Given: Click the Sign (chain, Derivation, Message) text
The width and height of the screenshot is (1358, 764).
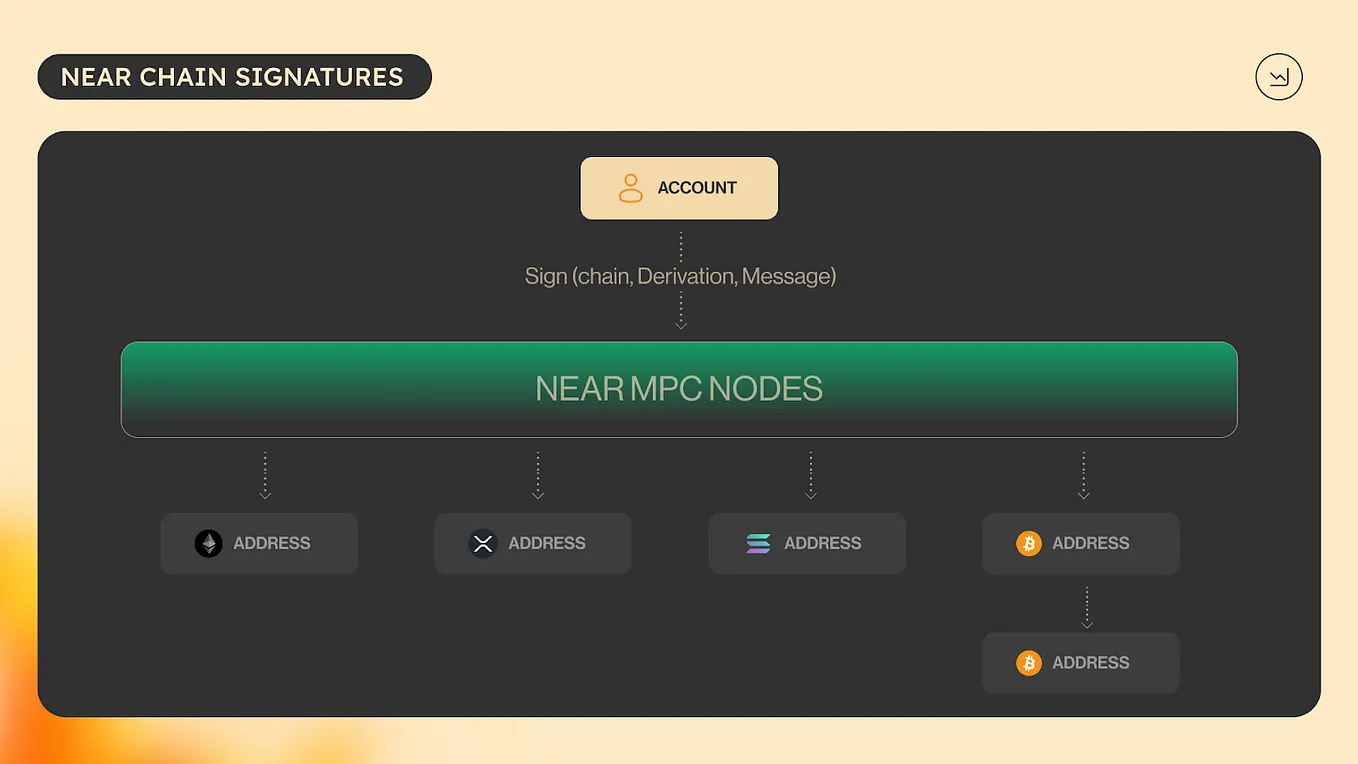Looking at the screenshot, I should [x=679, y=276].
